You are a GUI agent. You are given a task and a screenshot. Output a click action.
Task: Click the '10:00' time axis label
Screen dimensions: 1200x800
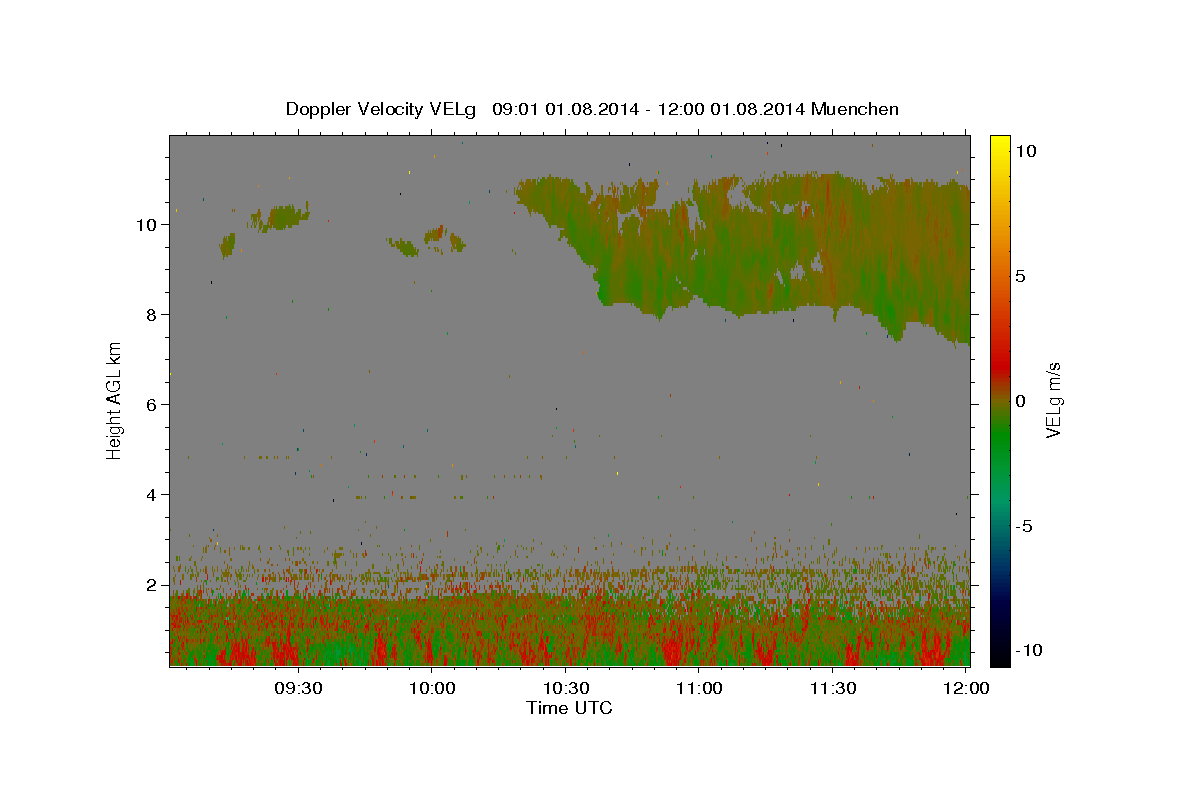(x=431, y=688)
